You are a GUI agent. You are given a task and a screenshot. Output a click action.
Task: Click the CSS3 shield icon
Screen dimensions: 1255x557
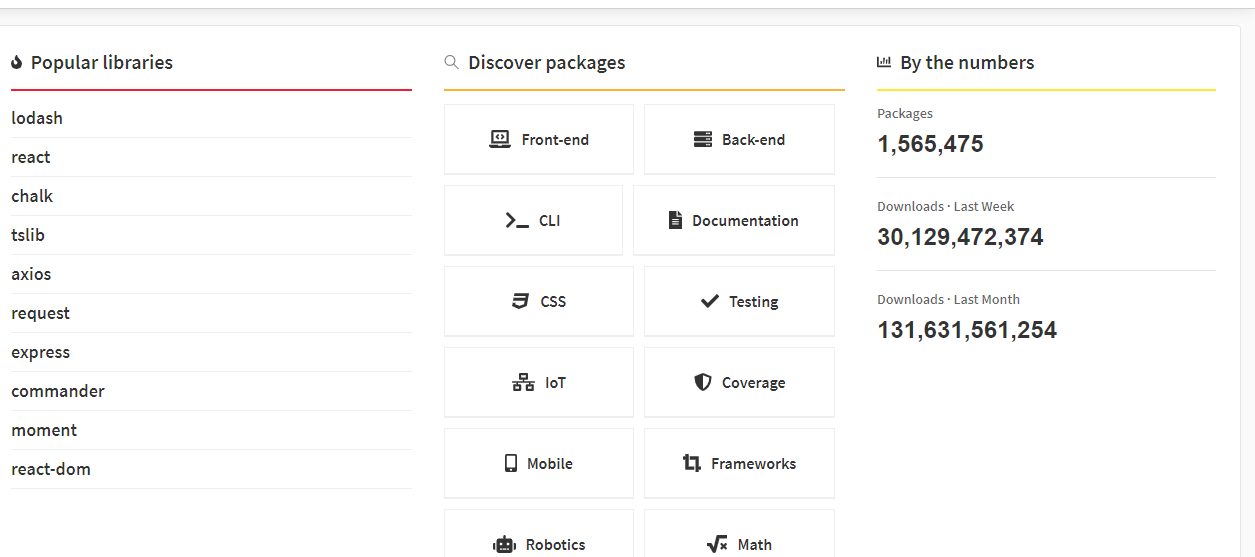520,302
